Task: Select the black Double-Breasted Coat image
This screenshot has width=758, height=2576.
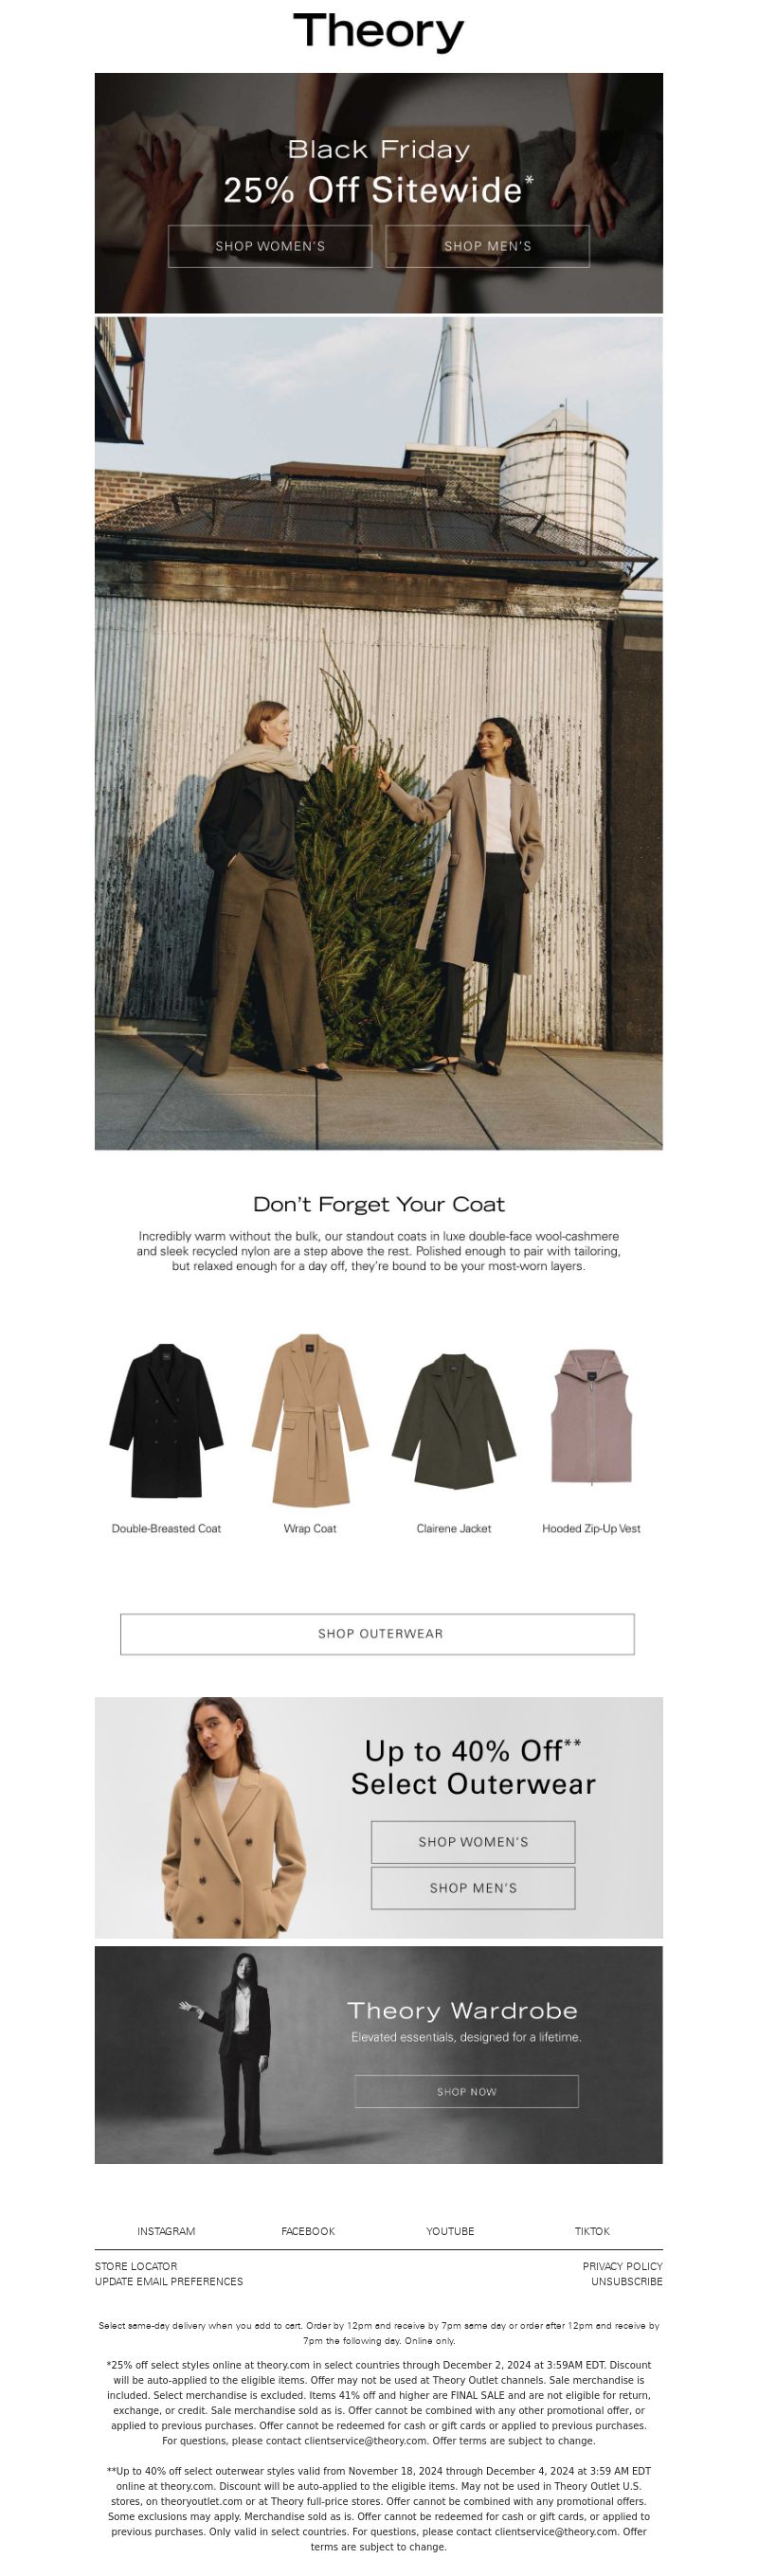Action: 166,1420
